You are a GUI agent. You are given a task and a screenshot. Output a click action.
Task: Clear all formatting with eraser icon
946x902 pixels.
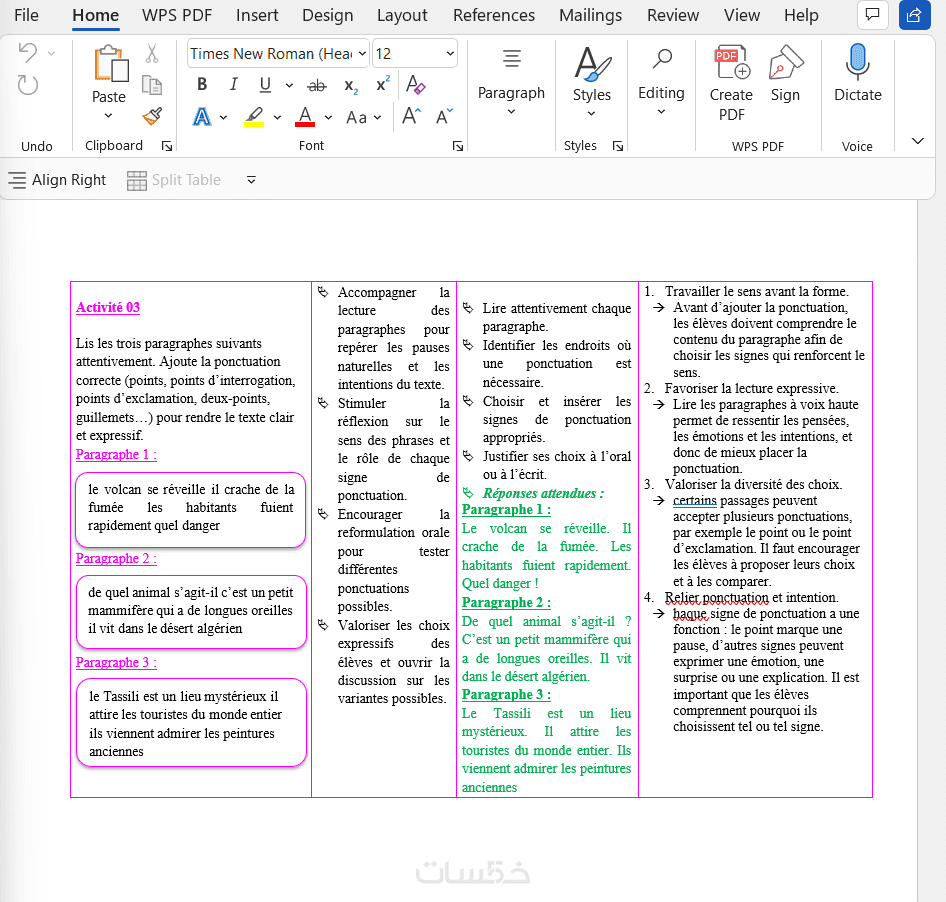pos(415,84)
